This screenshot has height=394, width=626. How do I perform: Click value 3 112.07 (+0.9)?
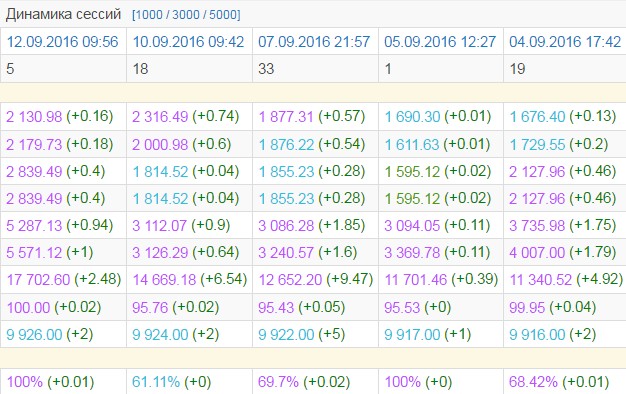point(181,226)
